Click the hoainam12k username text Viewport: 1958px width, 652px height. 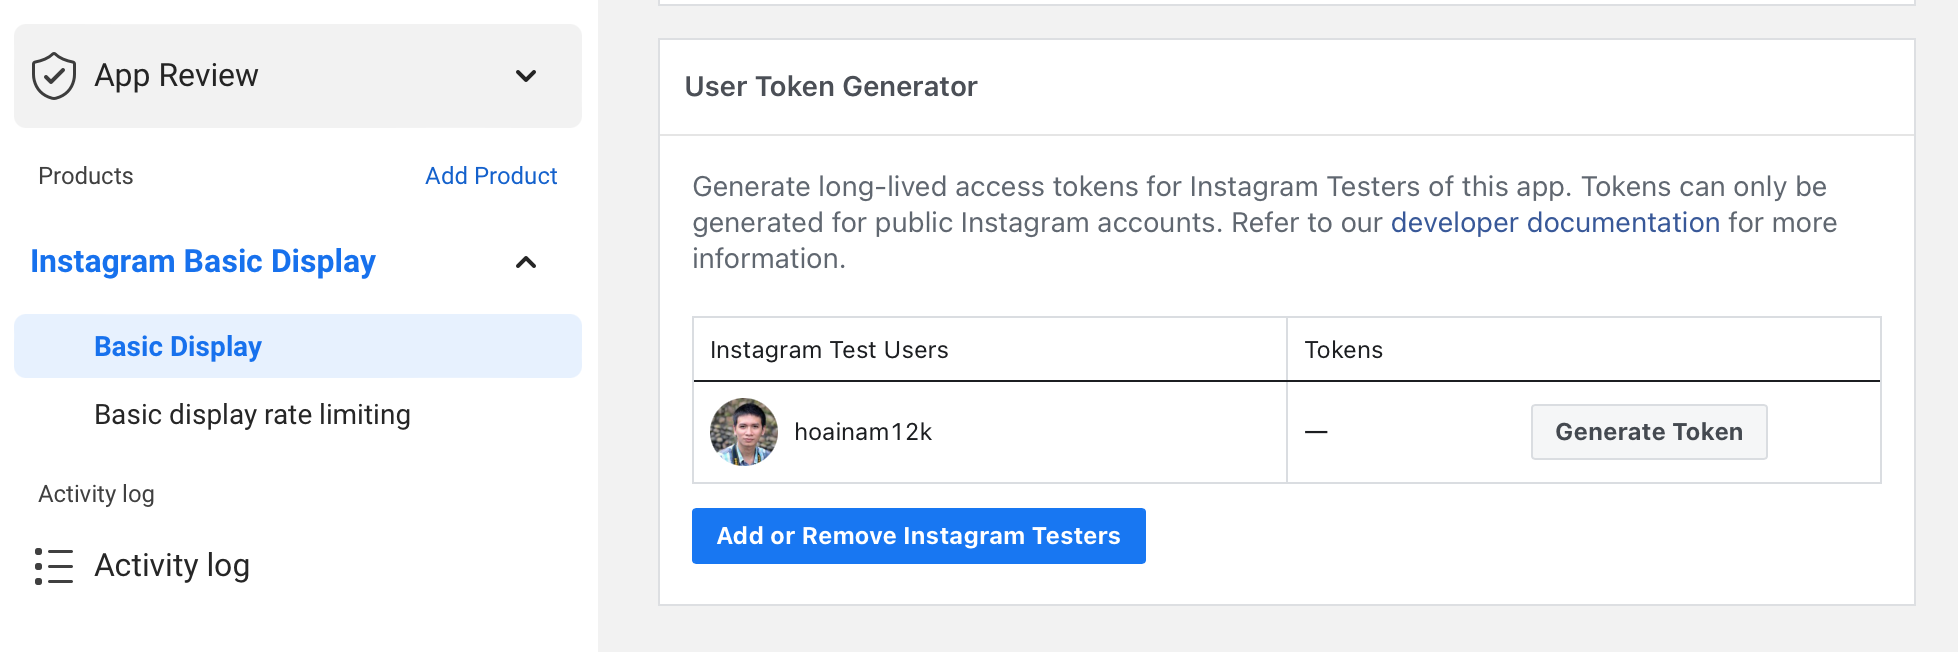pos(863,431)
